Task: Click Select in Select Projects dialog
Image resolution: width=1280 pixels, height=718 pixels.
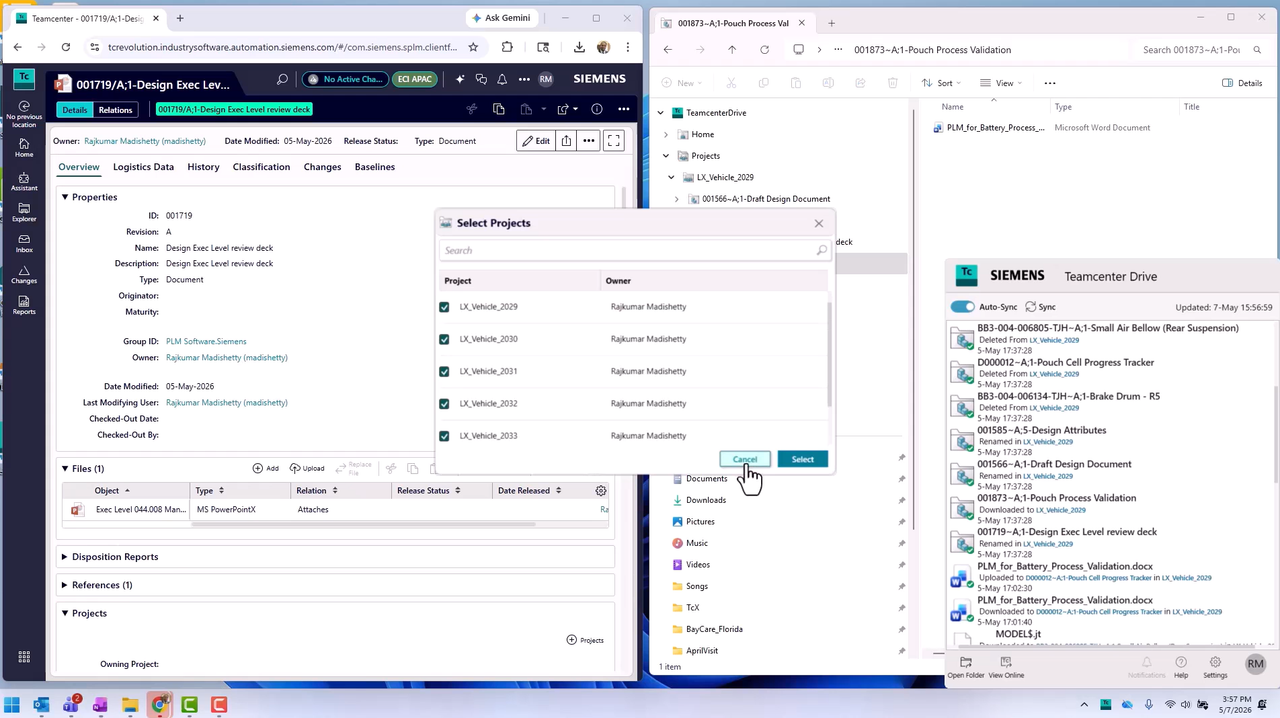Action: click(x=802, y=459)
